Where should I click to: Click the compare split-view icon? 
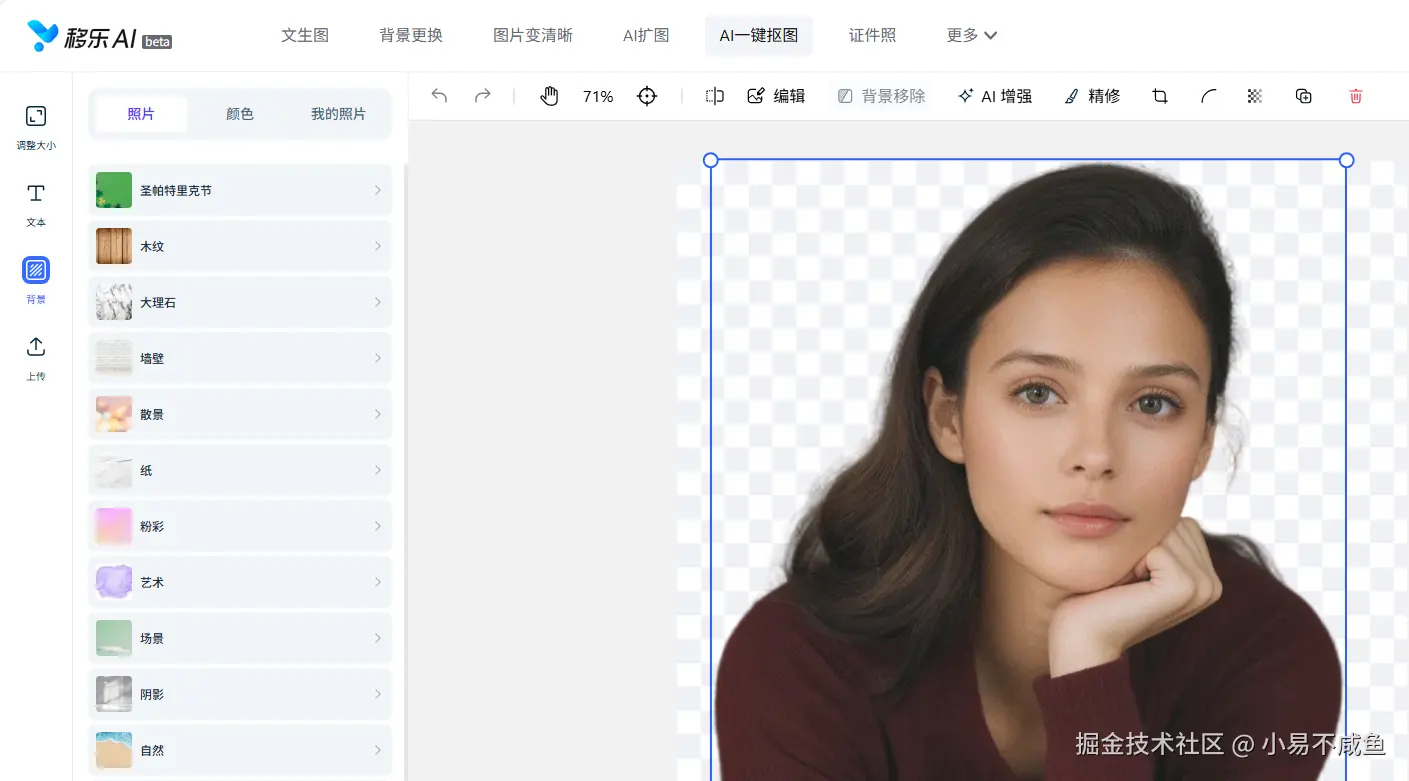(x=714, y=96)
